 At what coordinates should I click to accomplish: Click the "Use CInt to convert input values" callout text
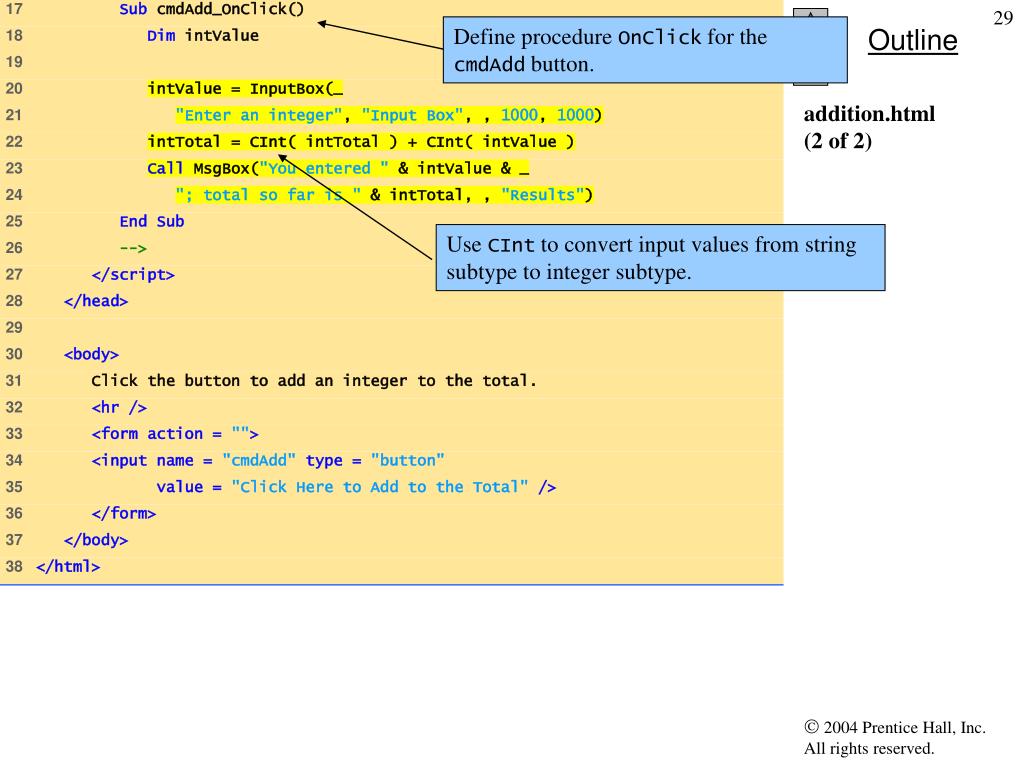651,258
